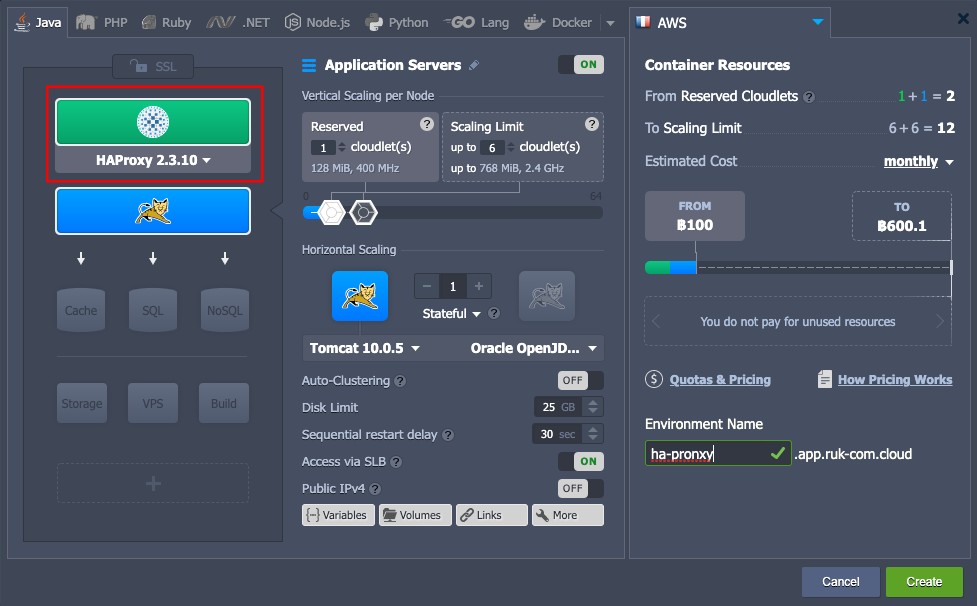The image size is (977, 606).
Task: Select the Tomcat application server block
Action: pos(153,211)
